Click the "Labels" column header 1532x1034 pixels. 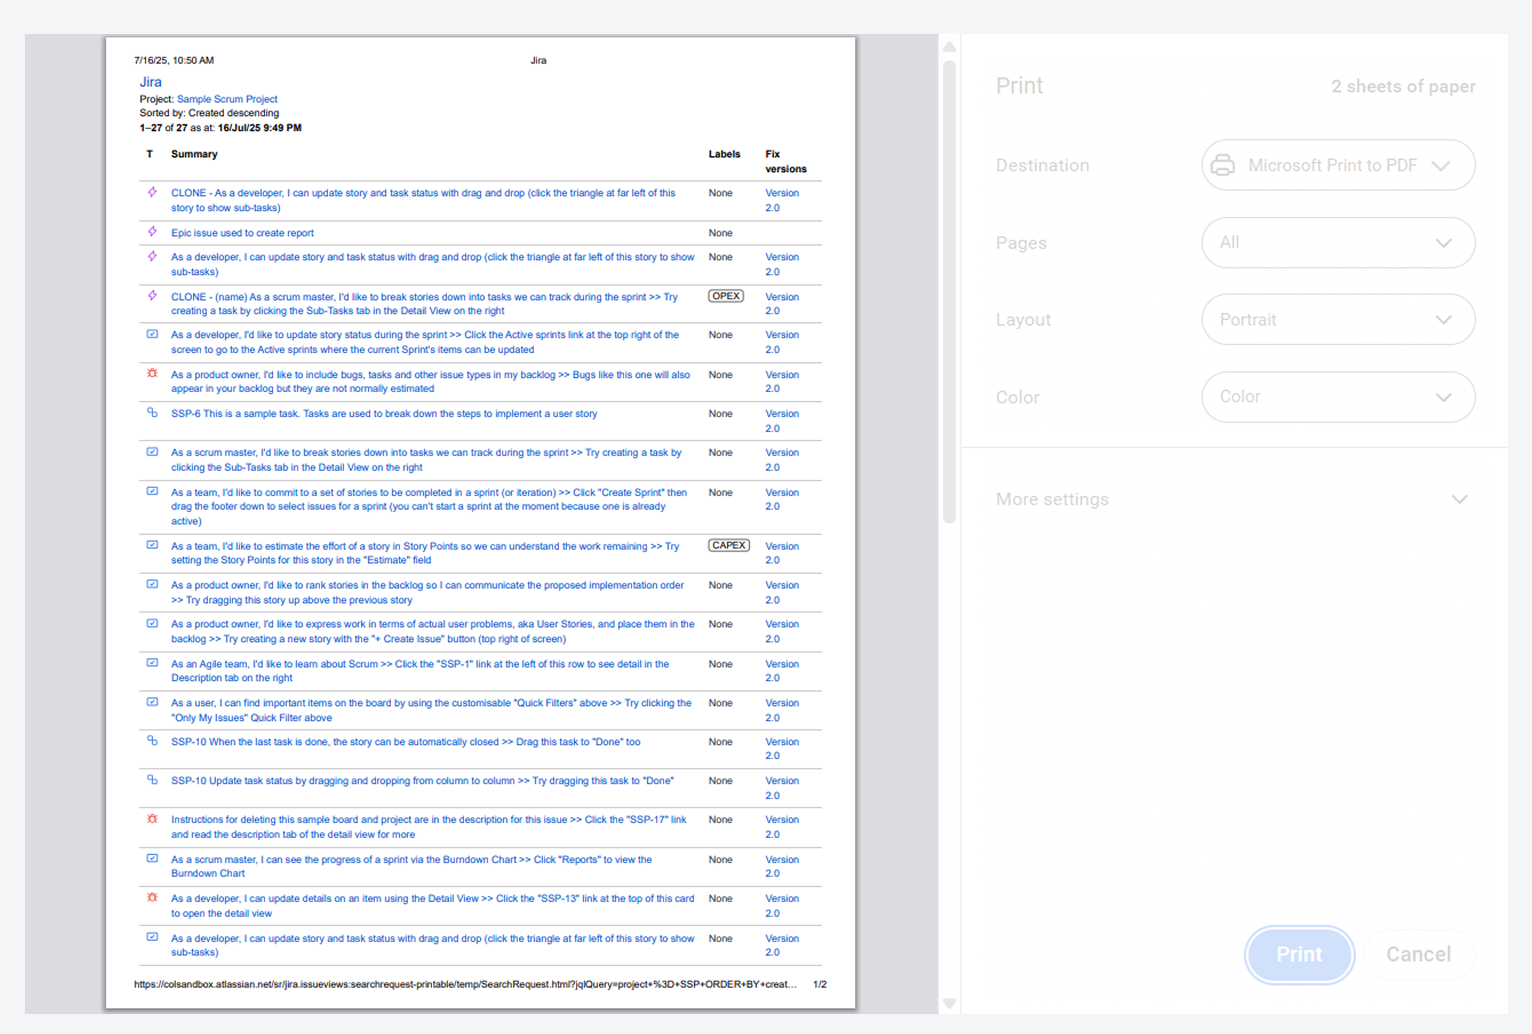(724, 154)
